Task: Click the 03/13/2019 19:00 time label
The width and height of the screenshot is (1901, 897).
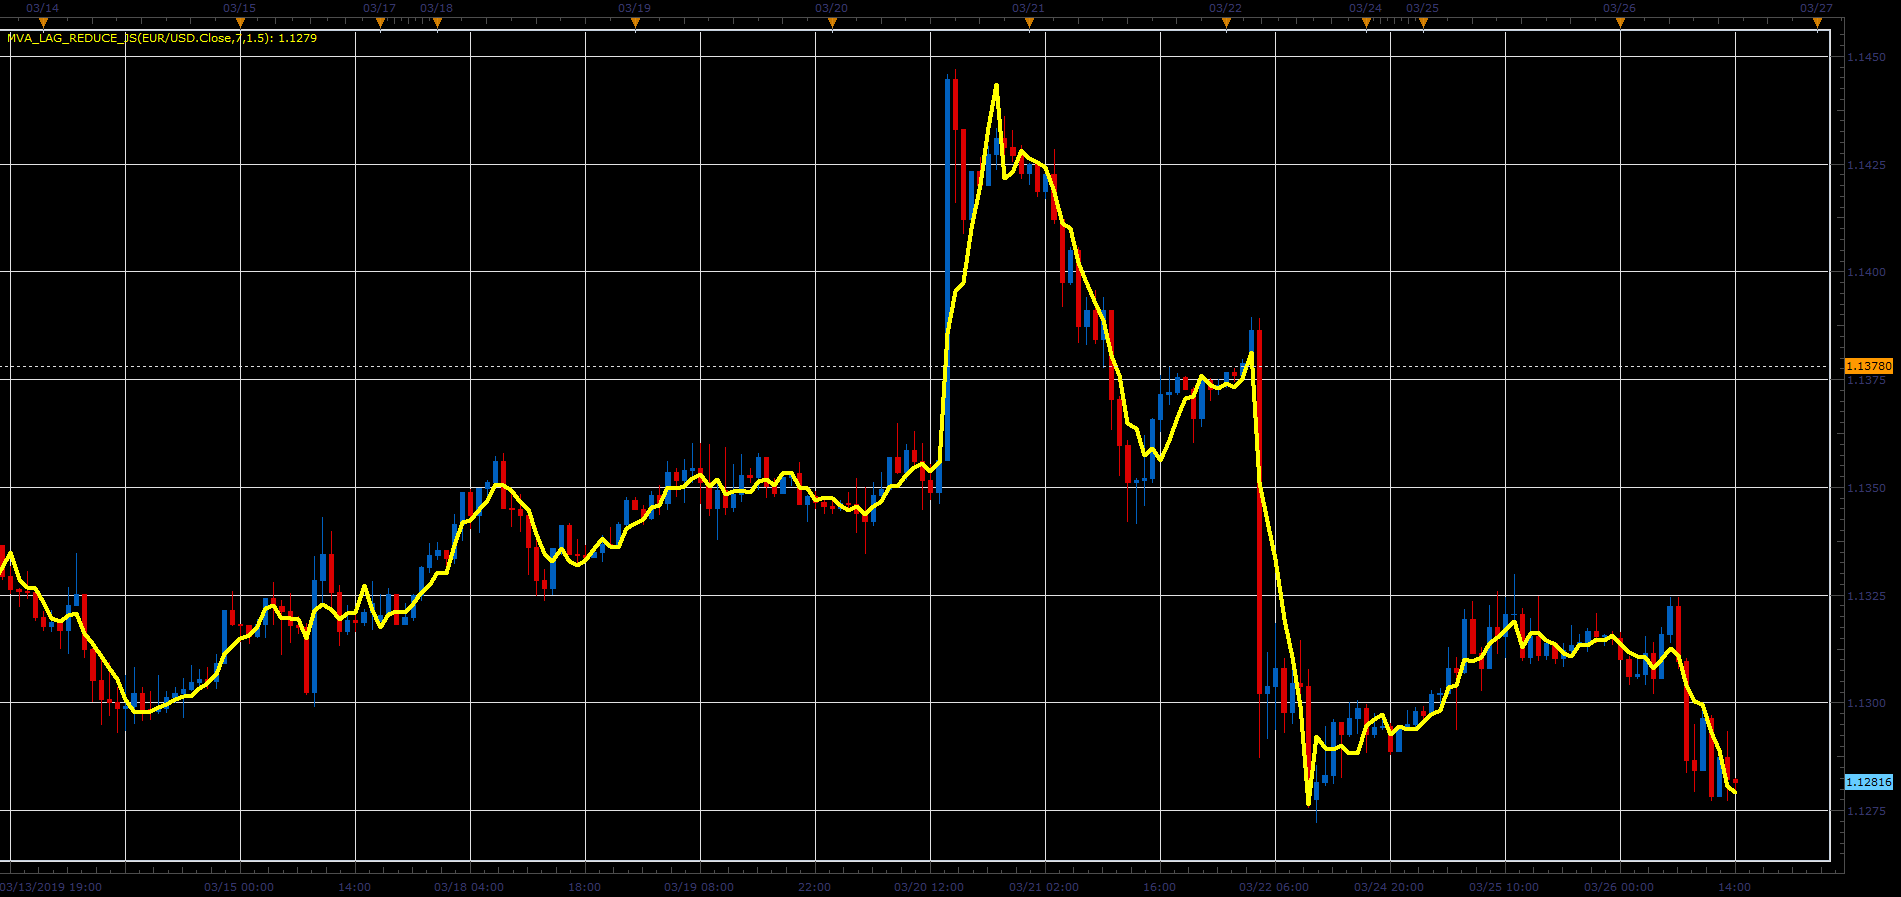Action: pyautogui.click(x=51, y=887)
